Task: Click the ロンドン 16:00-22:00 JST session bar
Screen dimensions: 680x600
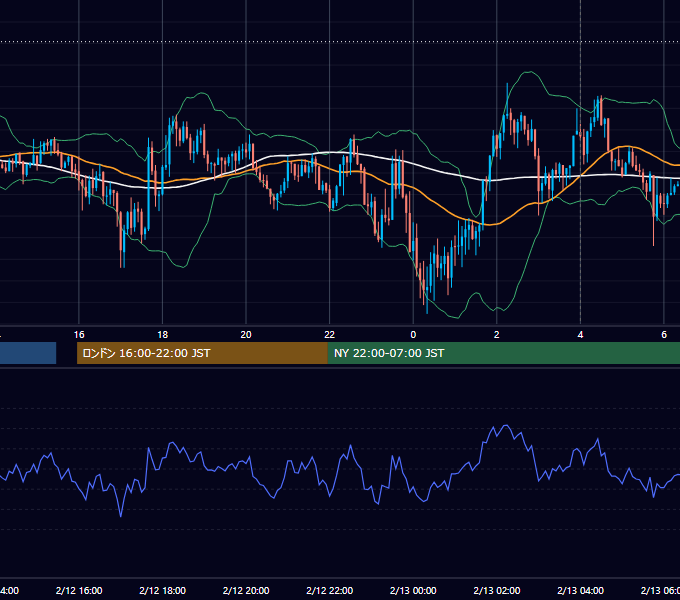Action: point(202,353)
